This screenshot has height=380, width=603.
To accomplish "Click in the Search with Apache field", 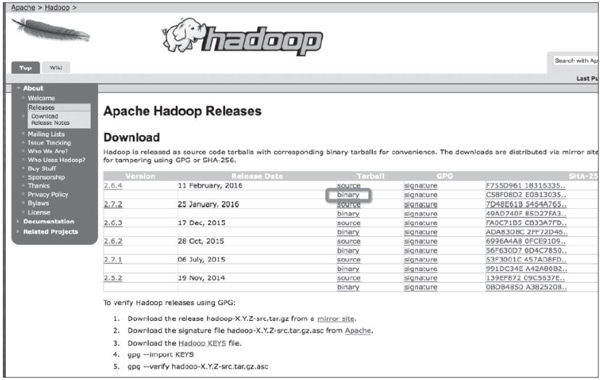I will tap(575, 61).
